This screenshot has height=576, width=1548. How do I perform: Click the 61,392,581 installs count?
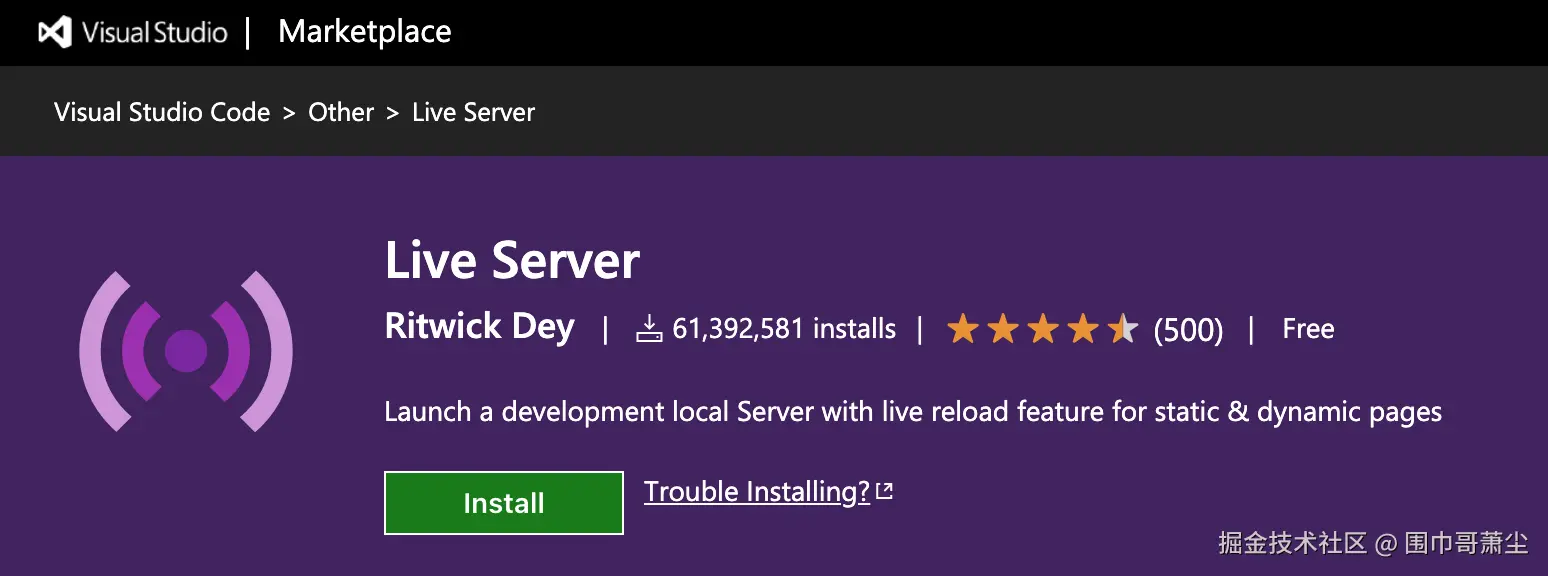coord(784,329)
